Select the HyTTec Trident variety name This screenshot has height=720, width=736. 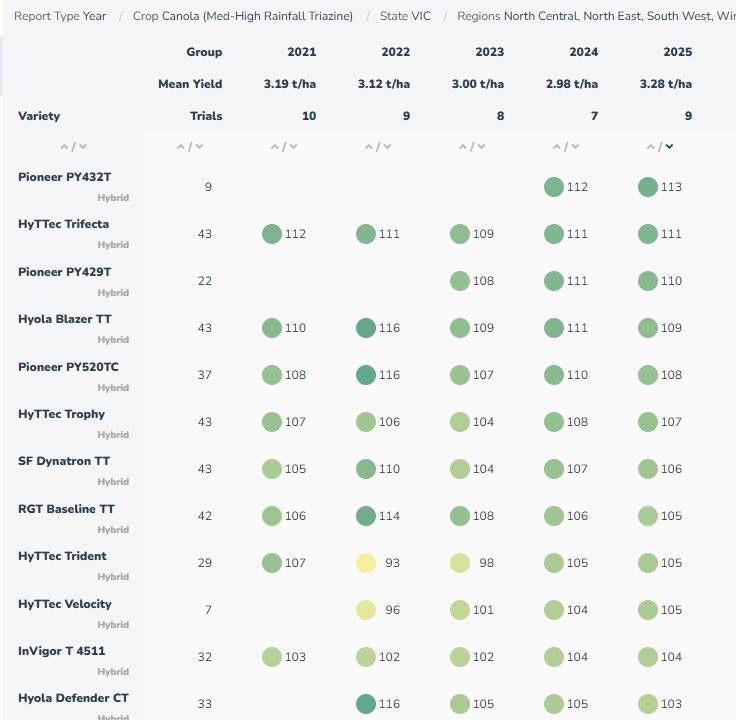(x=62, y=556)
